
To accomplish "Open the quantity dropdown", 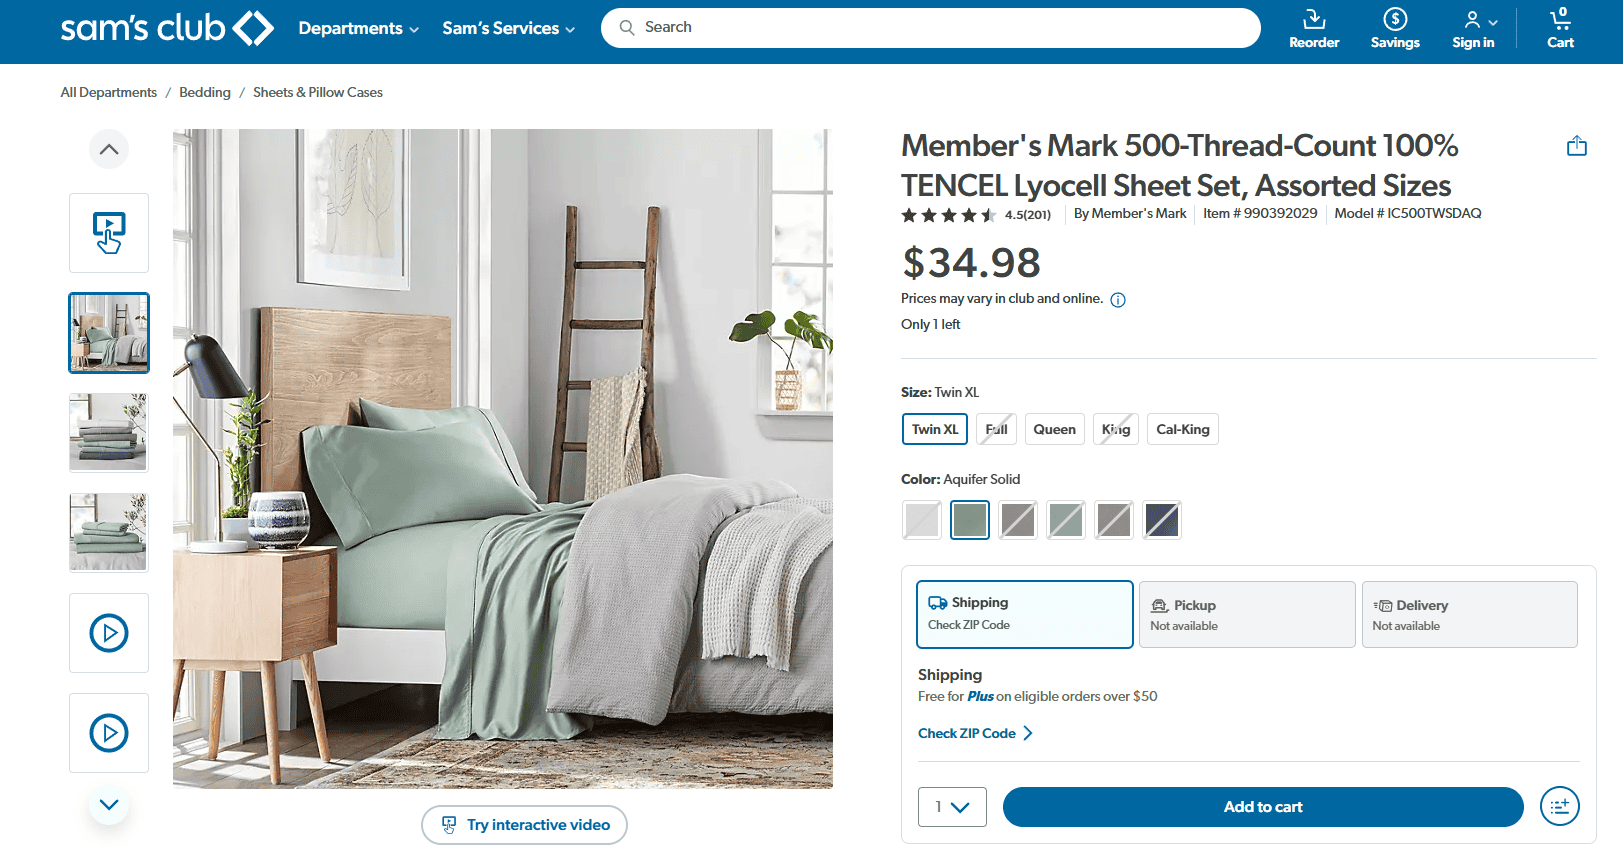I will coord(952,807).
